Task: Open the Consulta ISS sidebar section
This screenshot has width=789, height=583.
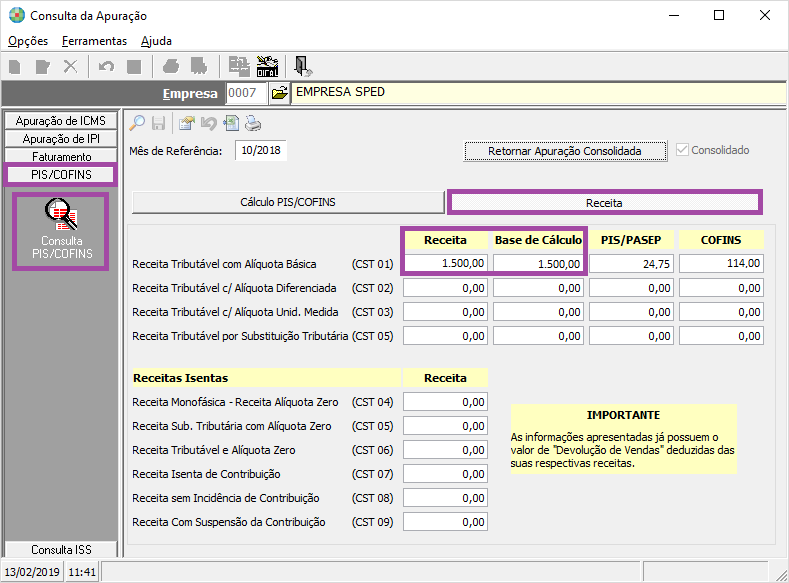Action: 61,549
